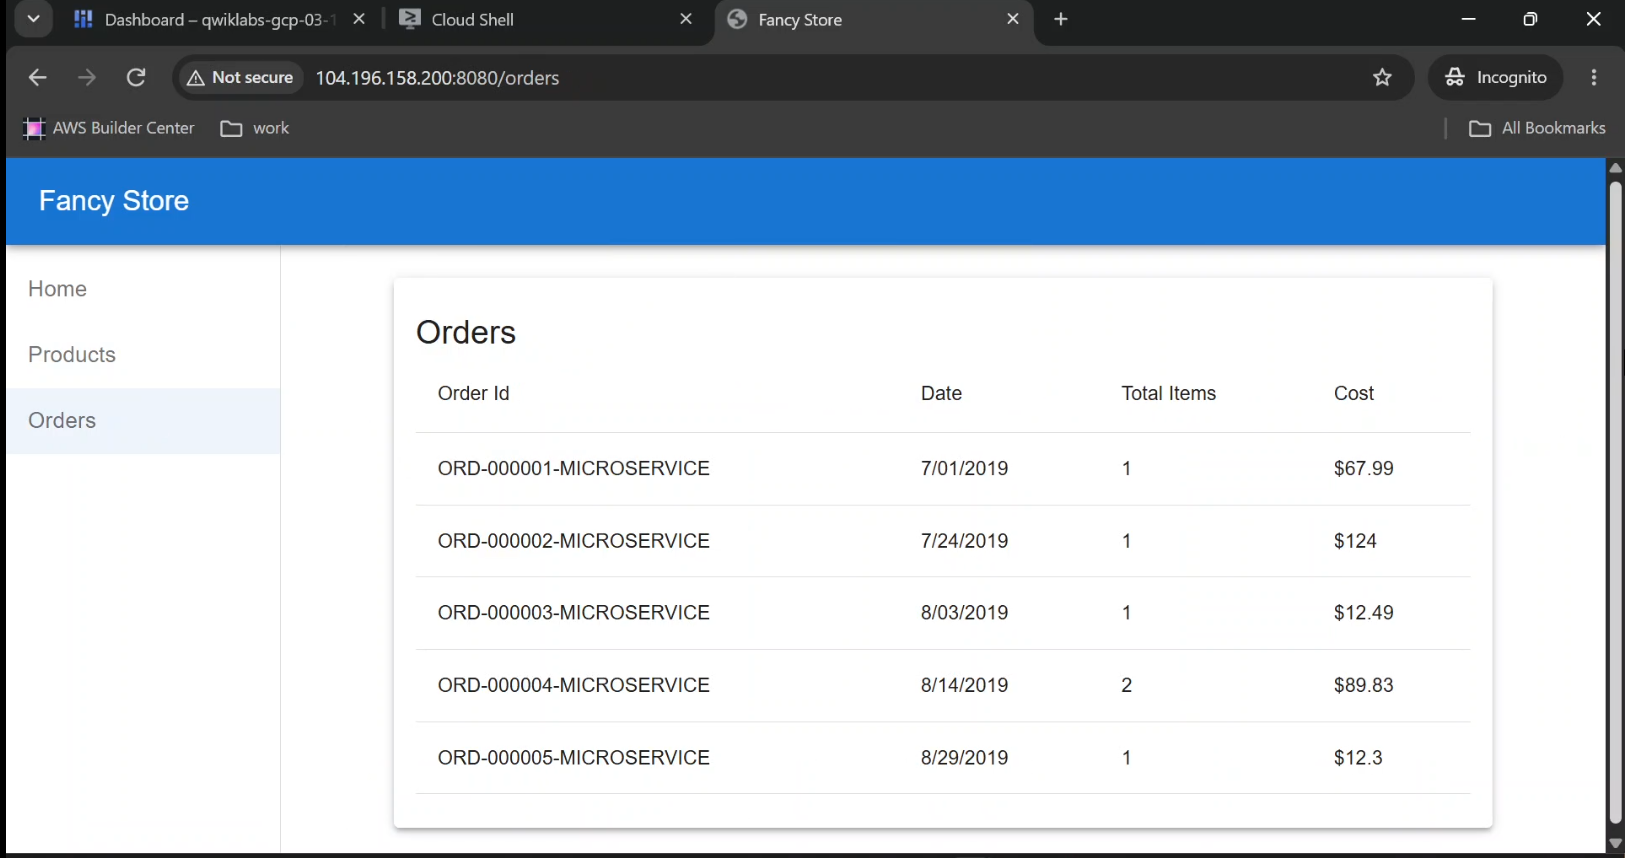
Task: Click the cost $89.83
Action: coord(1363,685)
